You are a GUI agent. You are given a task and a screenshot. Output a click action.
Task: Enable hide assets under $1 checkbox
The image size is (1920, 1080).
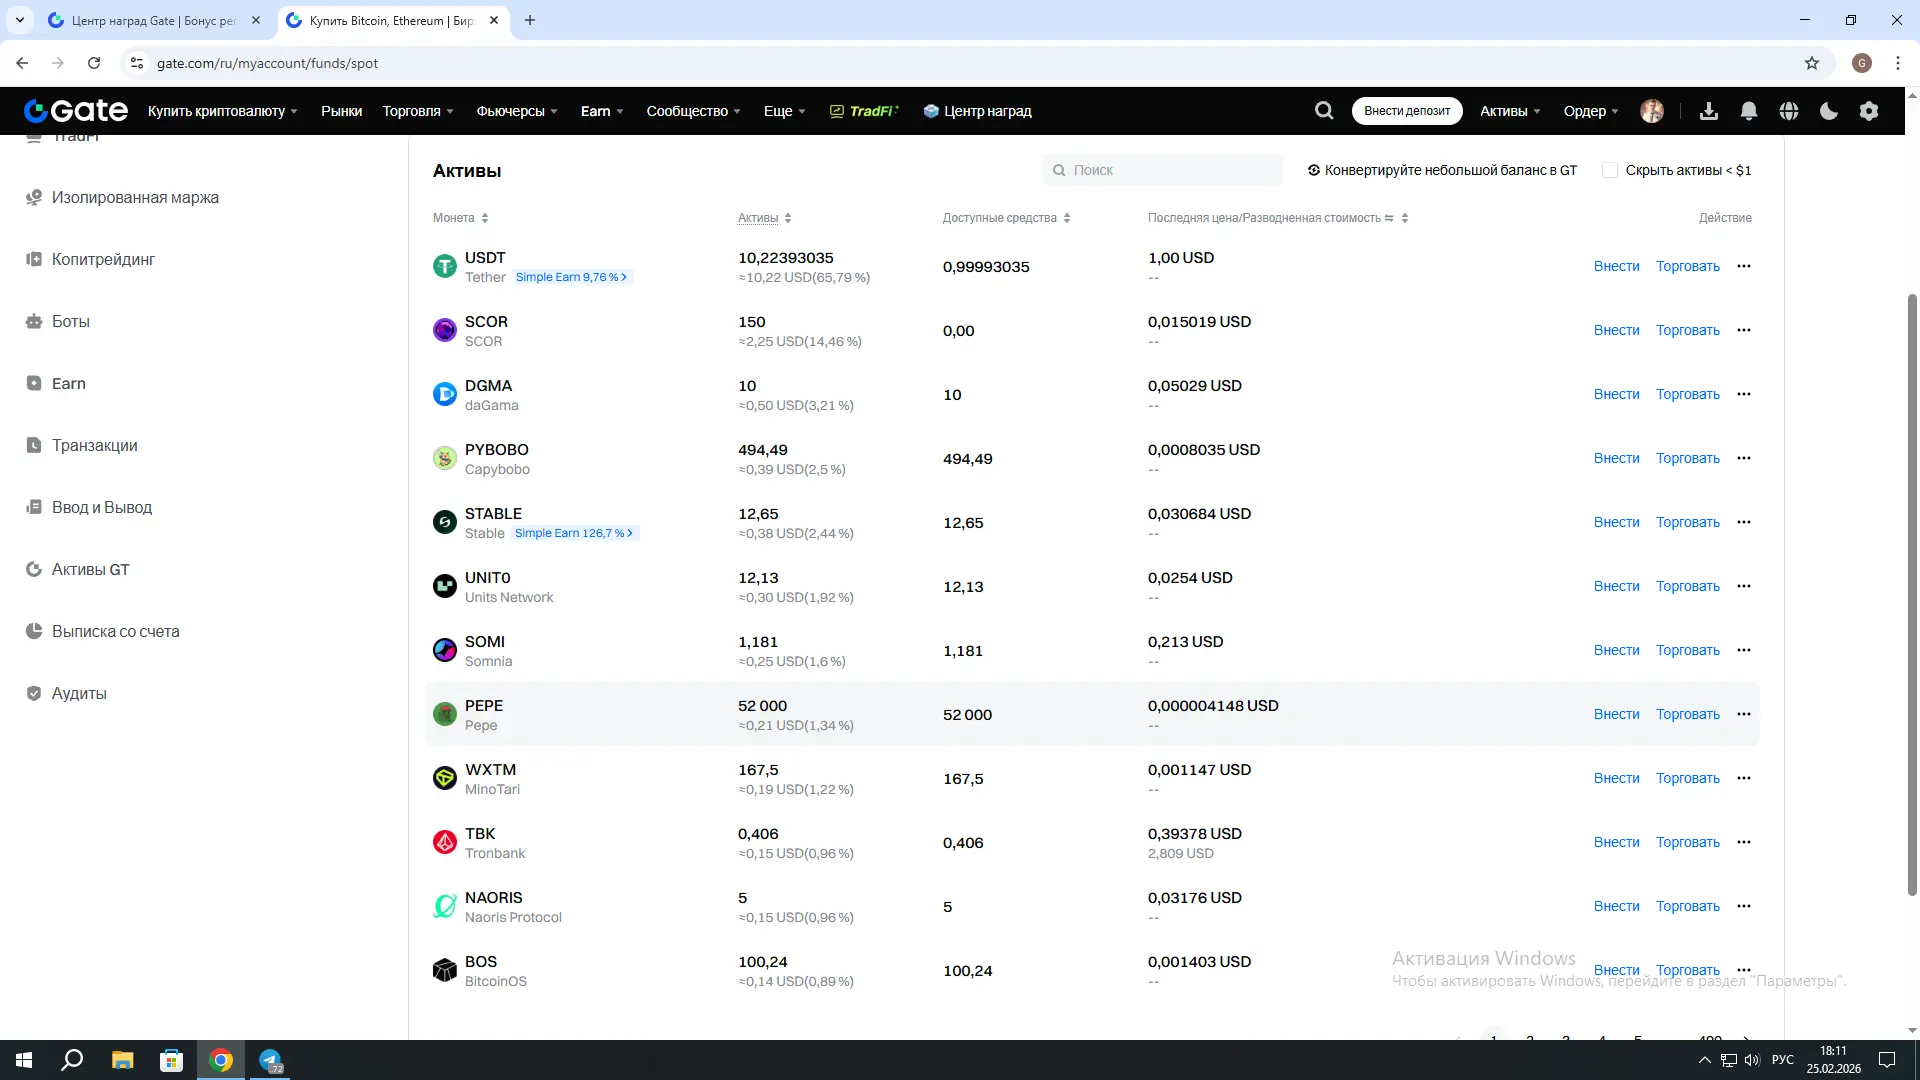1609,170
